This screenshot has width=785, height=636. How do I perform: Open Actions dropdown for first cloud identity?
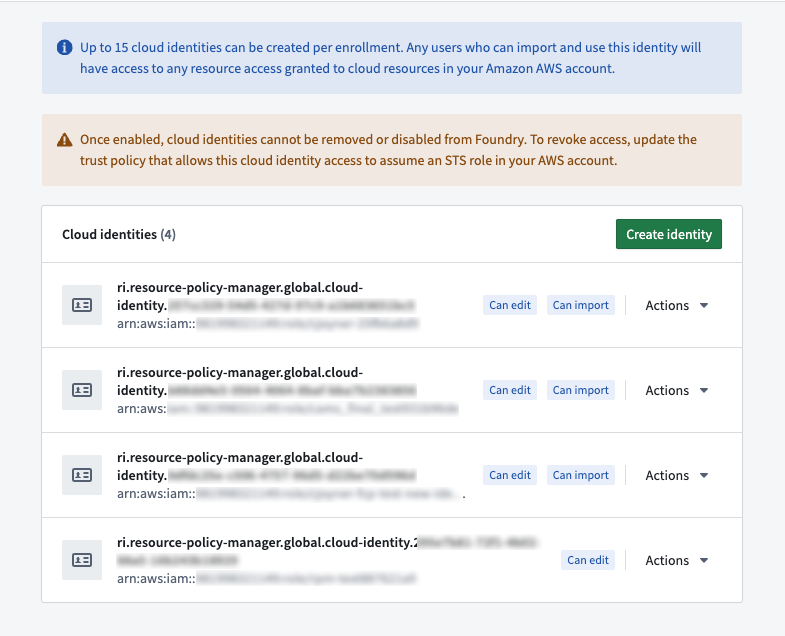click(676, 305)
